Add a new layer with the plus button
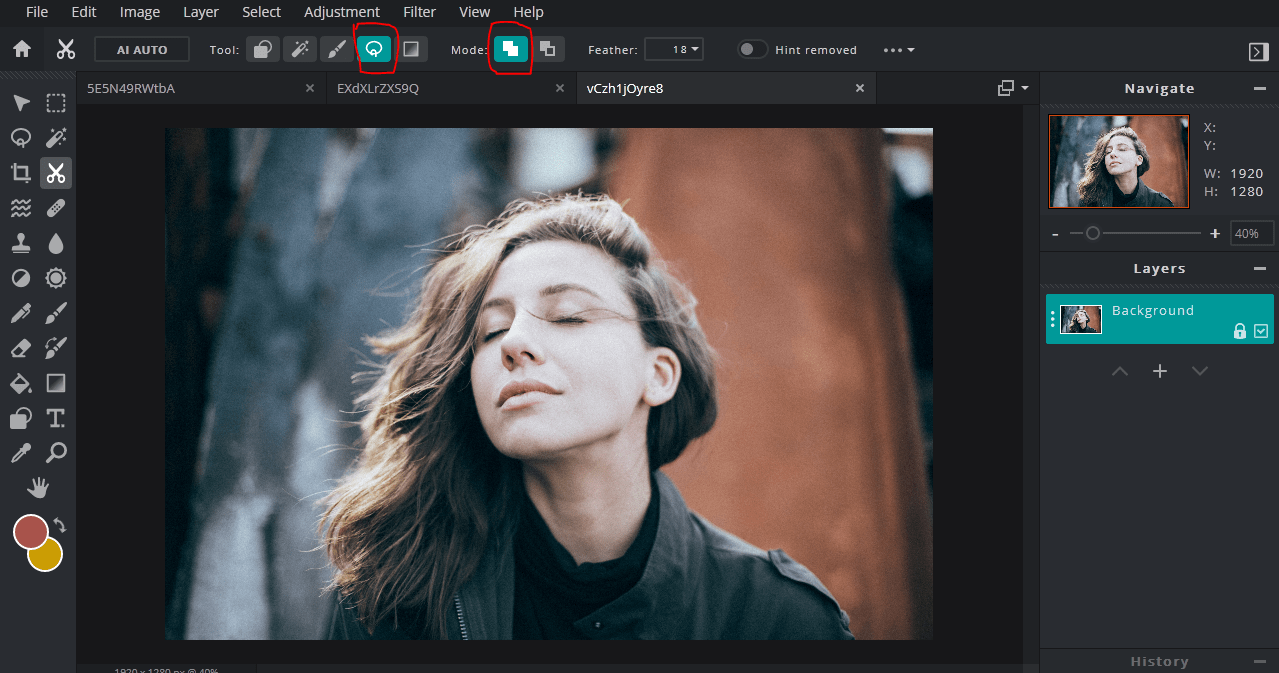Image resolution: width=1279 pixels, height=673 pixels. [x=1159, y=370]
